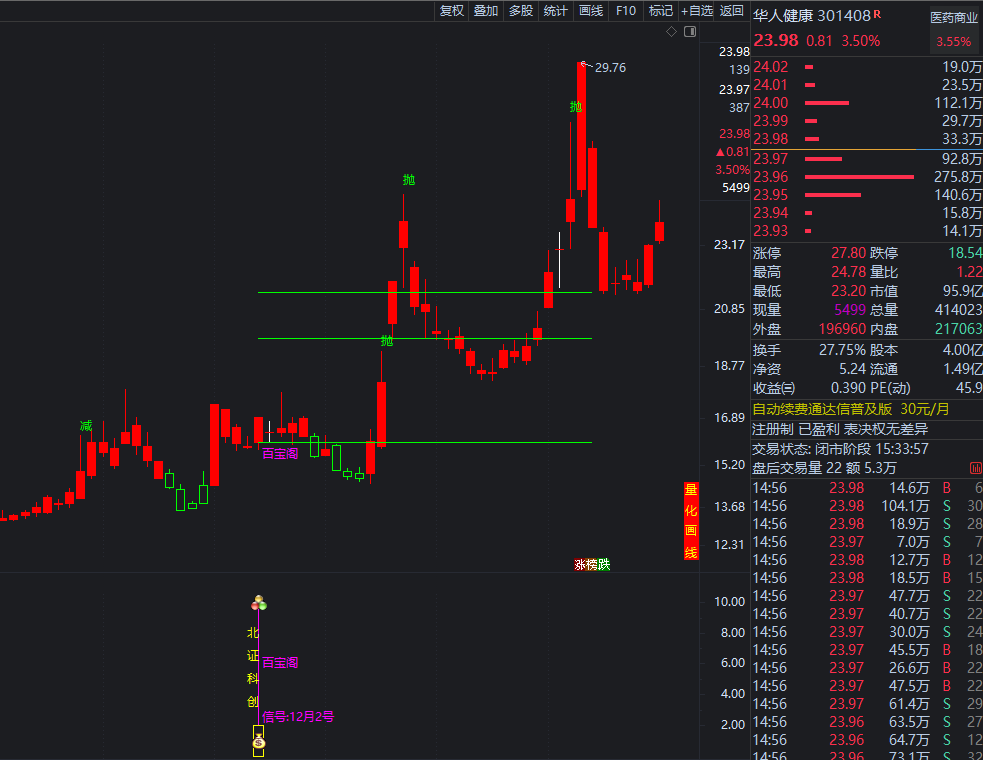
Task: Open the 叠加 overlay menu
Action: (486, 11)
